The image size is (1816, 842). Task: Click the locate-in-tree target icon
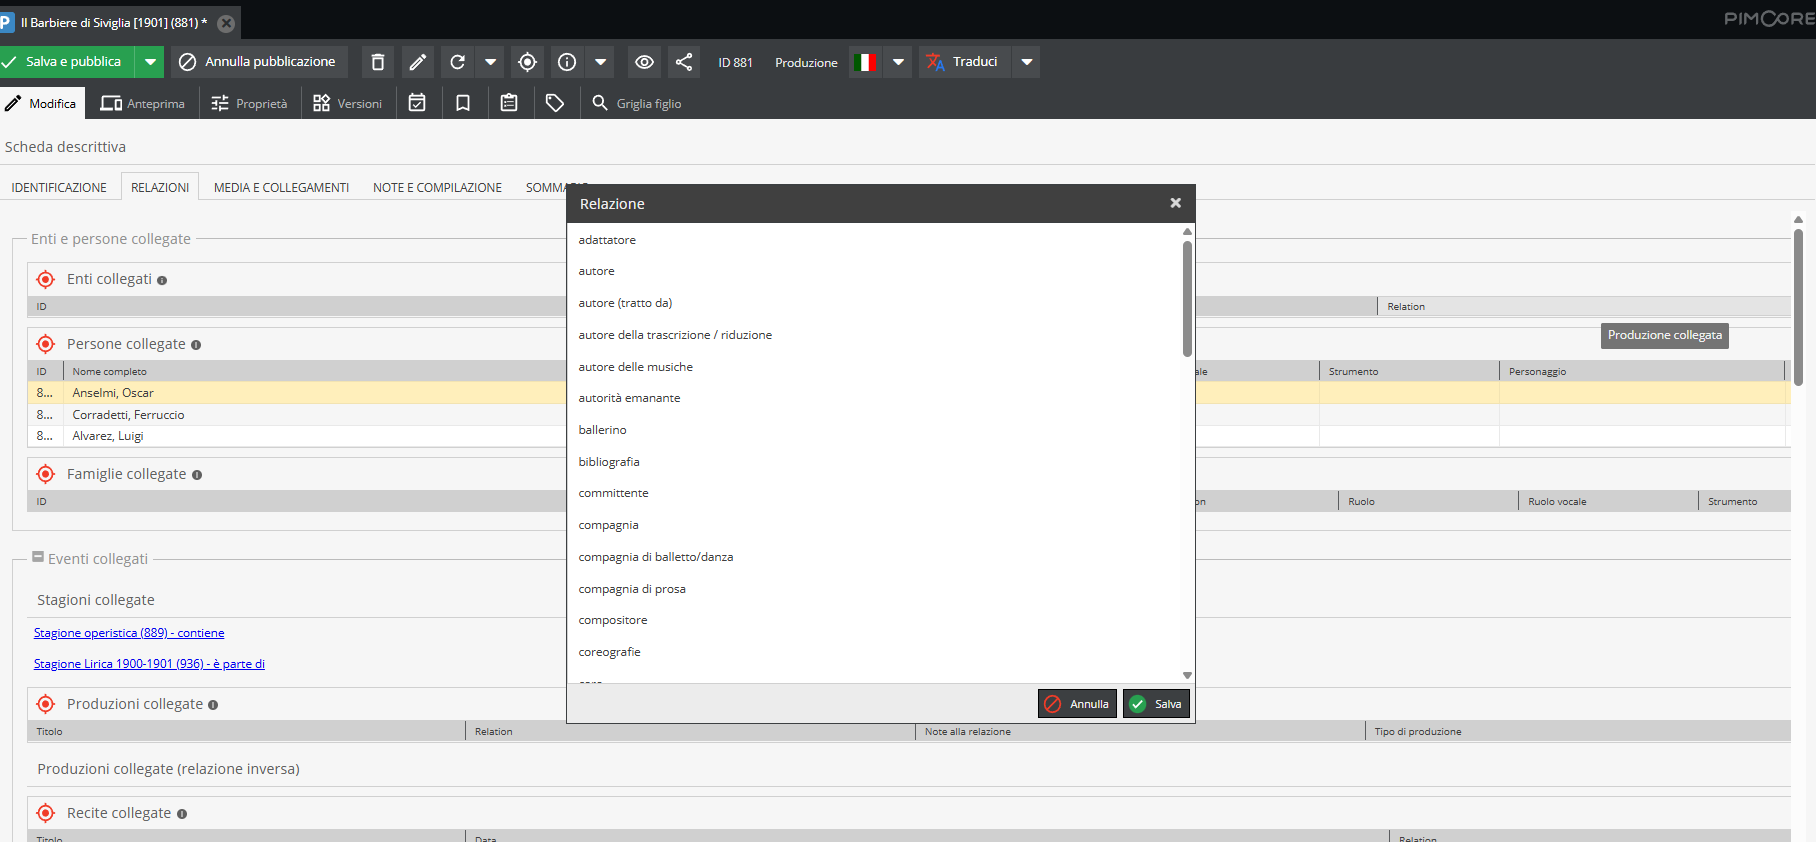point(528,62)
